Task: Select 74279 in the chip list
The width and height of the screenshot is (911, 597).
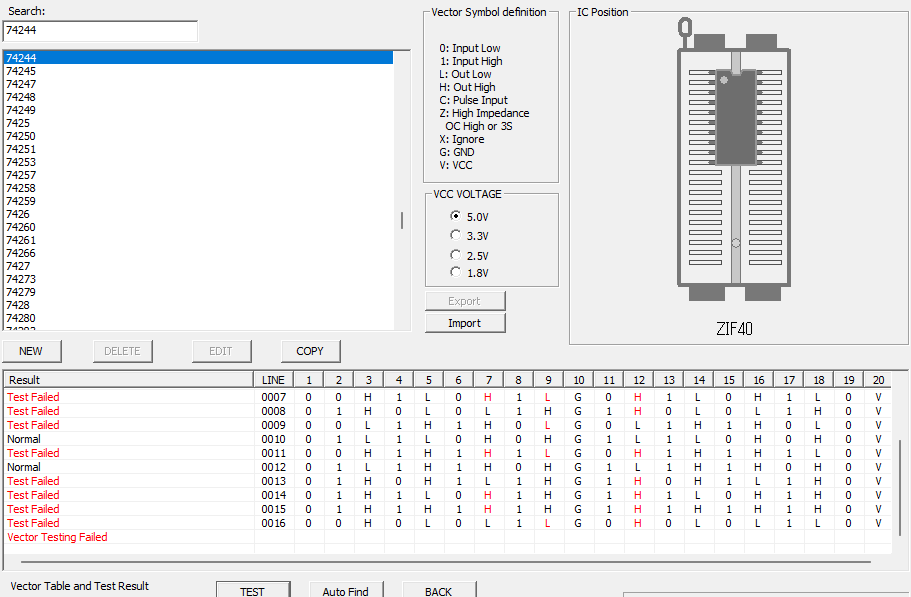Action: click(x=198, y=292)
